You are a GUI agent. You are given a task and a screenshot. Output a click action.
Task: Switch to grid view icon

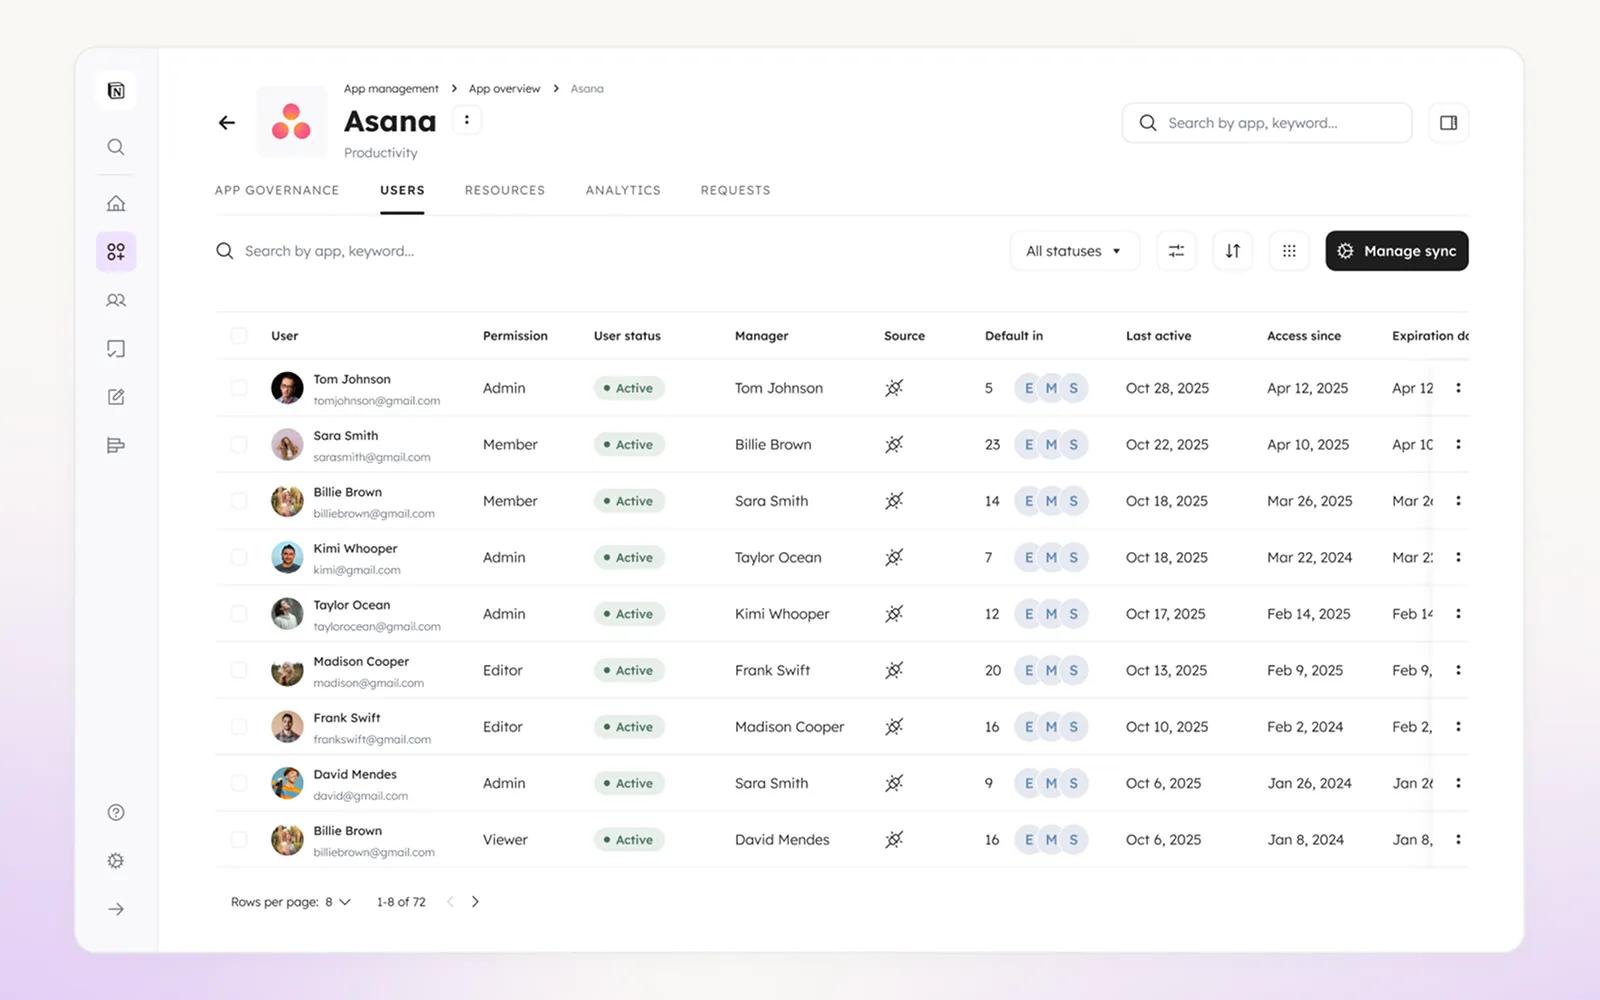coord(1289,251)
